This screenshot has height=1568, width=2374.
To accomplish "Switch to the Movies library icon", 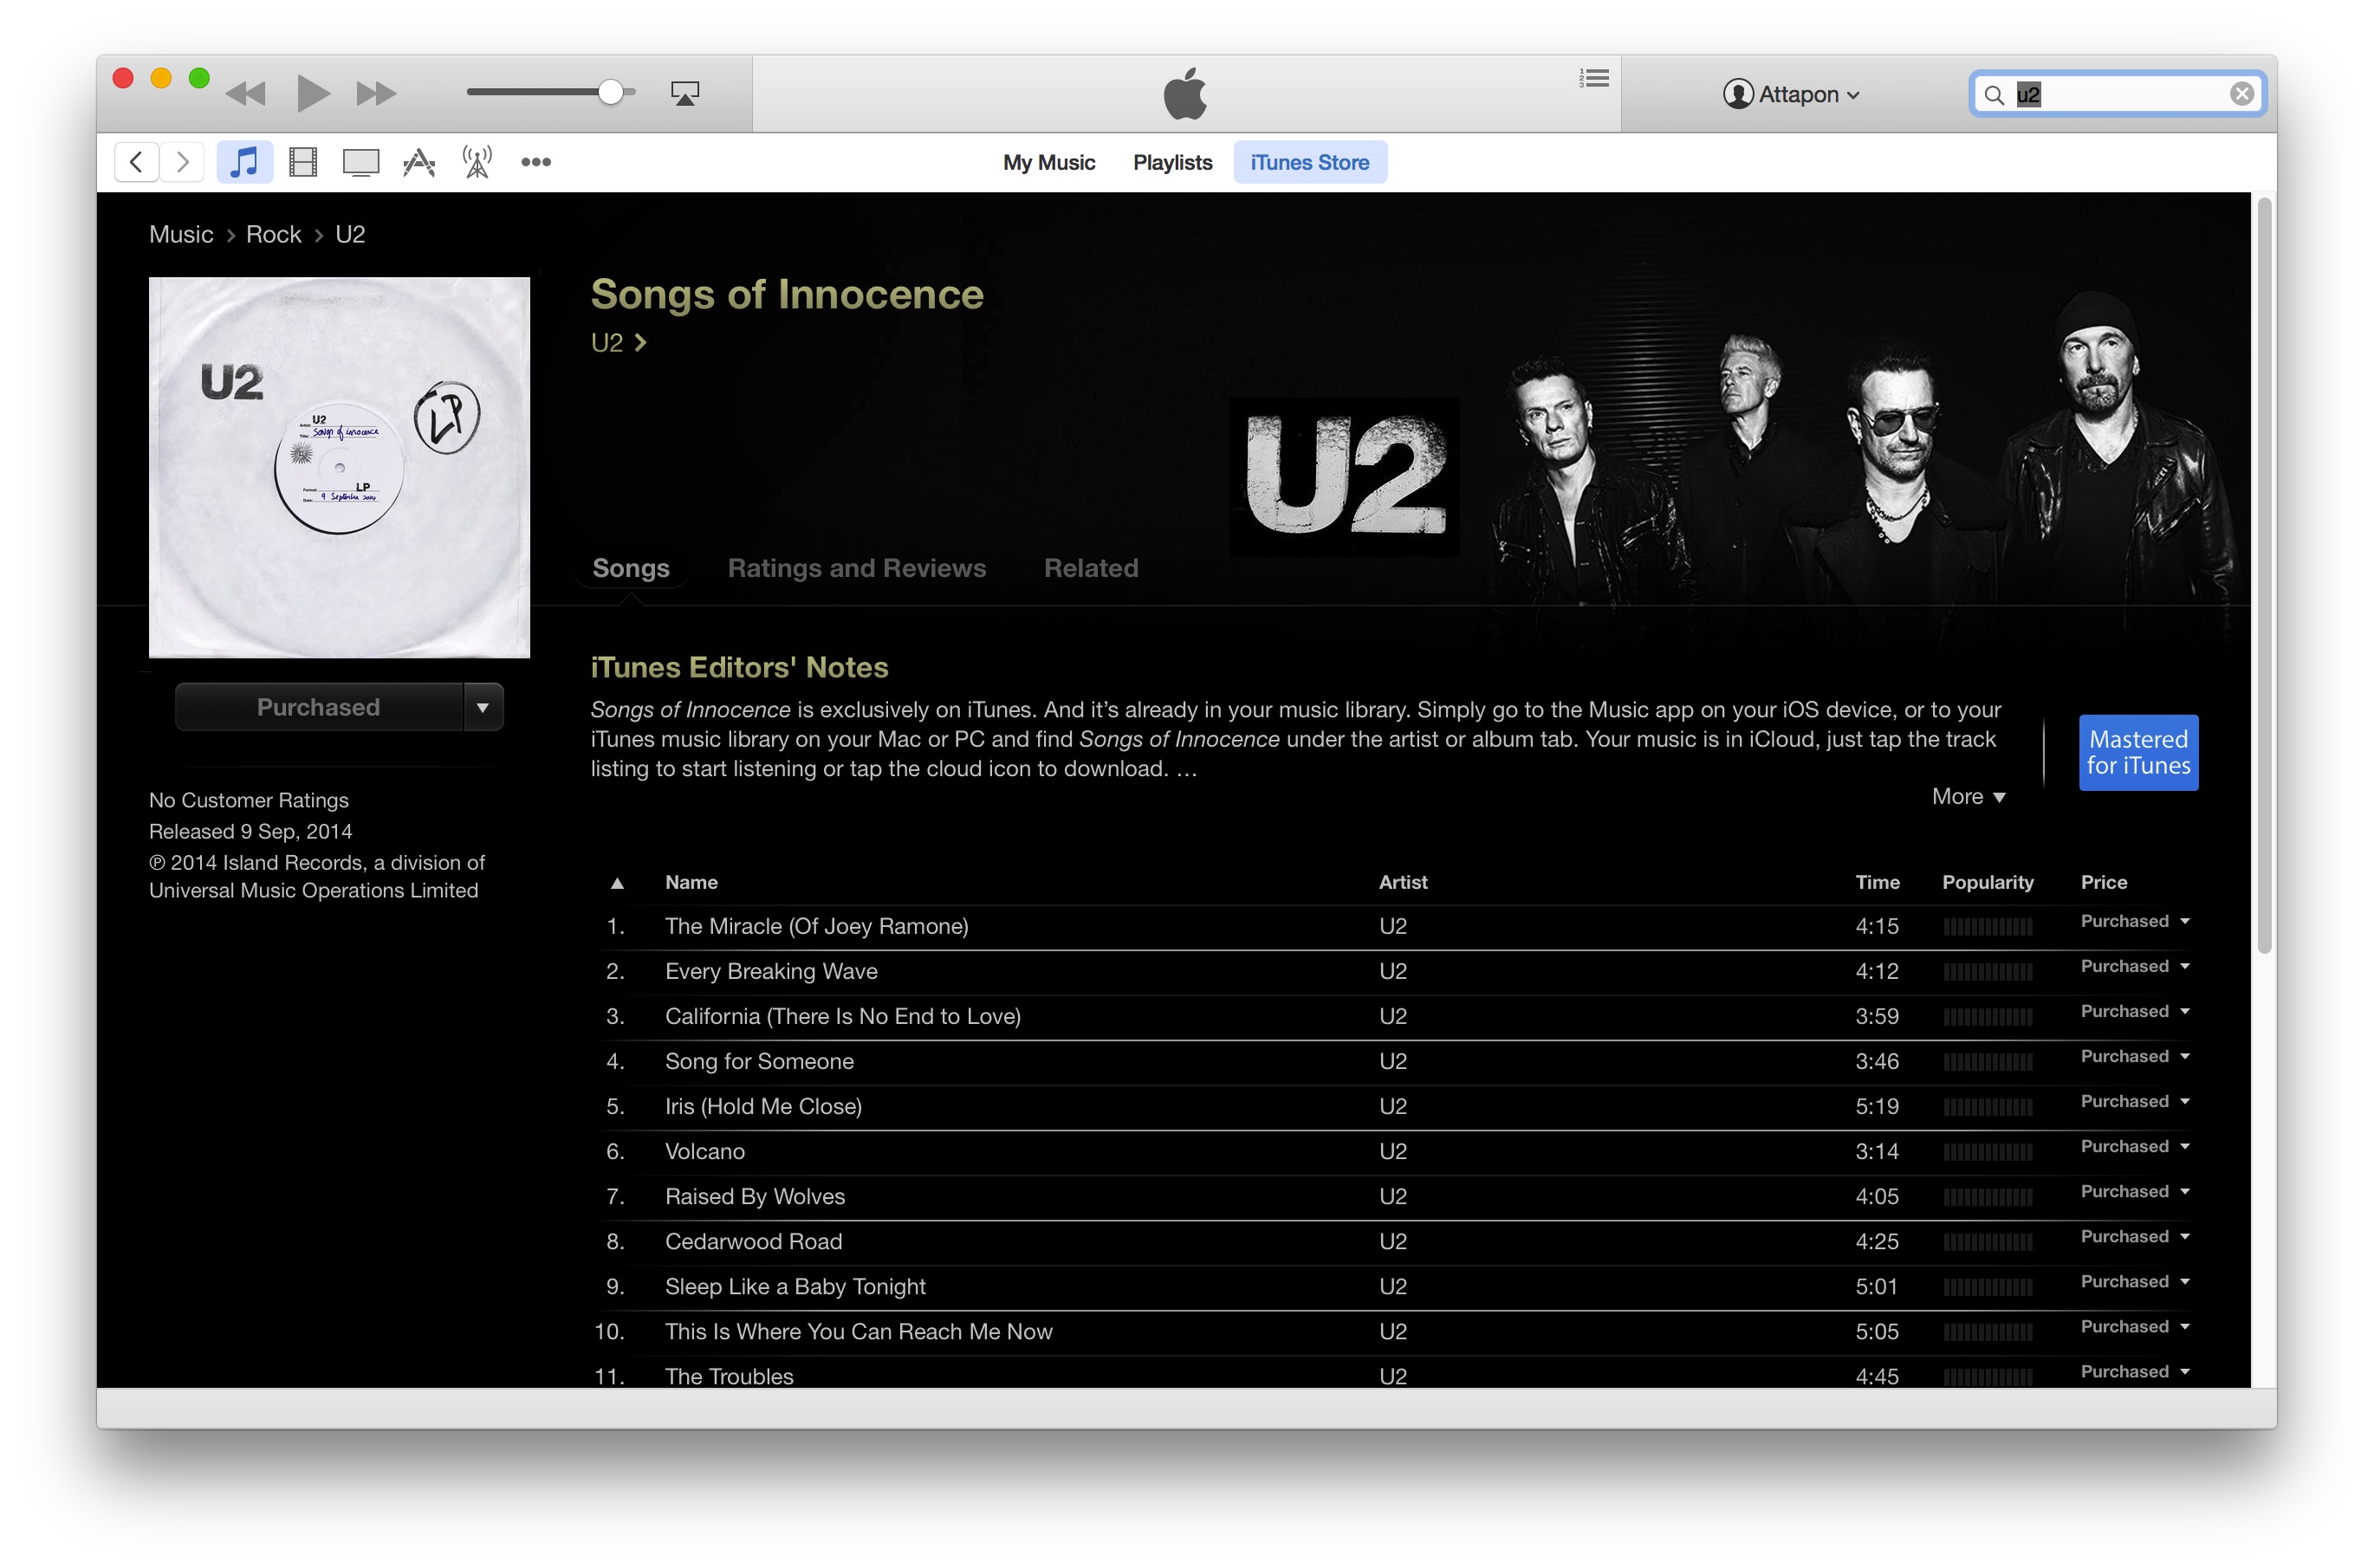I will click(x=303, y=162).
